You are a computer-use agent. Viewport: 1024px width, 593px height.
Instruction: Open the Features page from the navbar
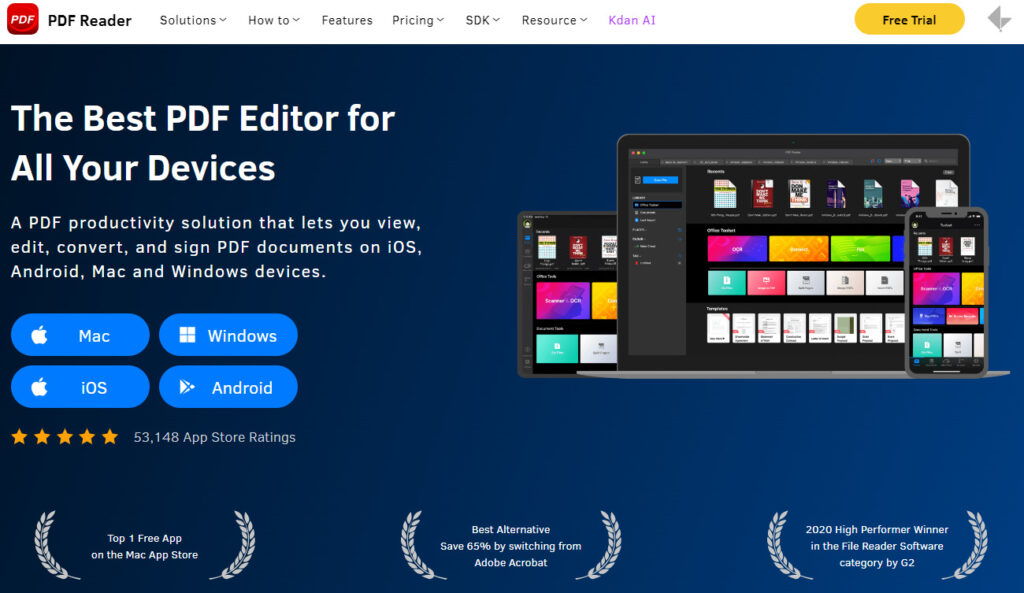347,20
